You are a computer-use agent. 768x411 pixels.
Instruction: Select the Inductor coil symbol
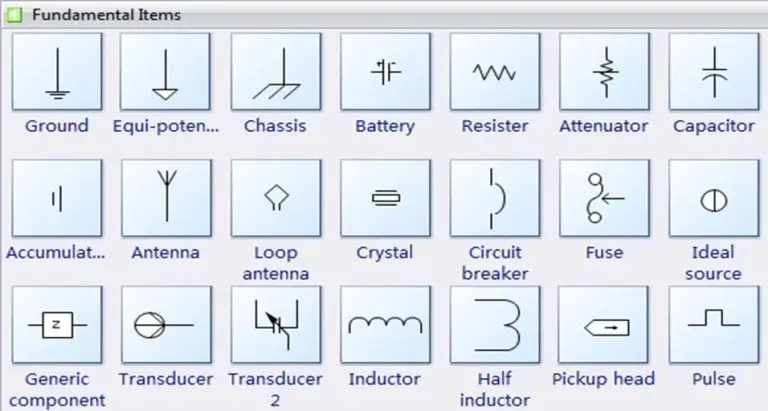point(385,325)
